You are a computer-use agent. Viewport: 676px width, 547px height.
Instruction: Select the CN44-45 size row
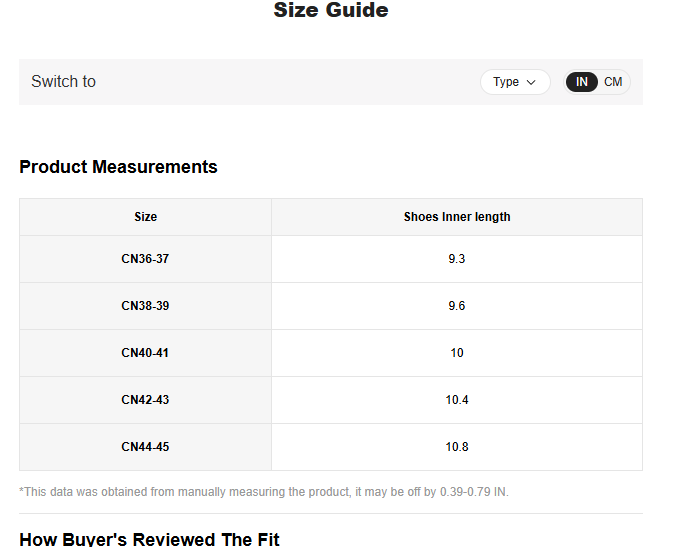point(145,447)
